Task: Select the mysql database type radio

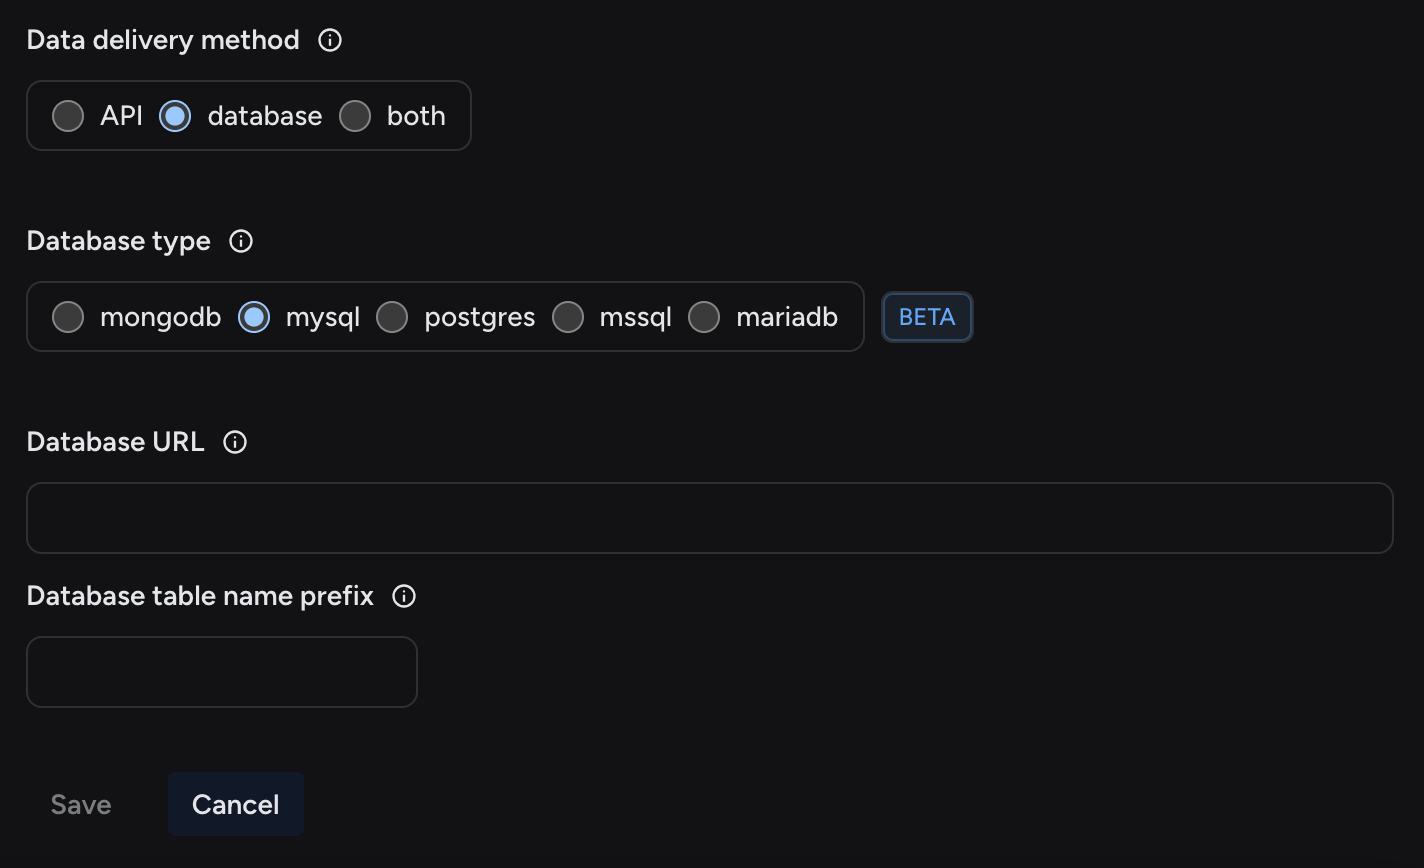Action: tap(254, 317)
